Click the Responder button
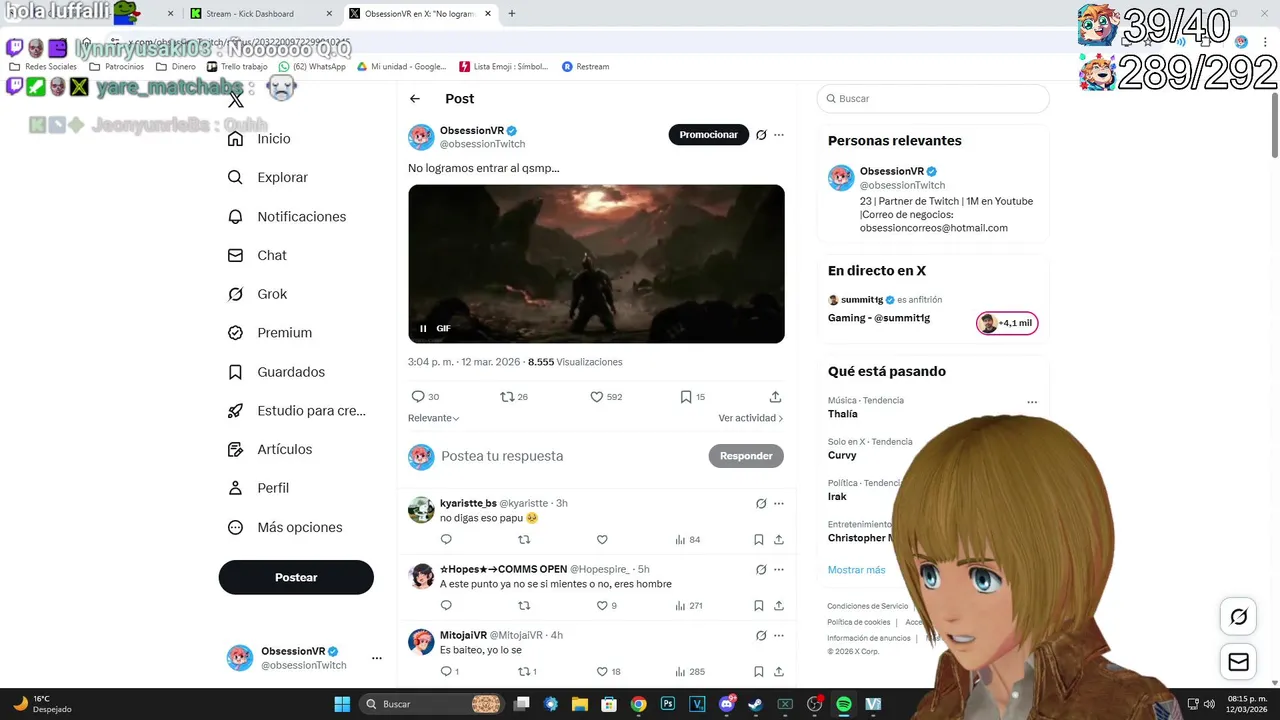Screen dimensions: 1280x720 tap(746, 456)
